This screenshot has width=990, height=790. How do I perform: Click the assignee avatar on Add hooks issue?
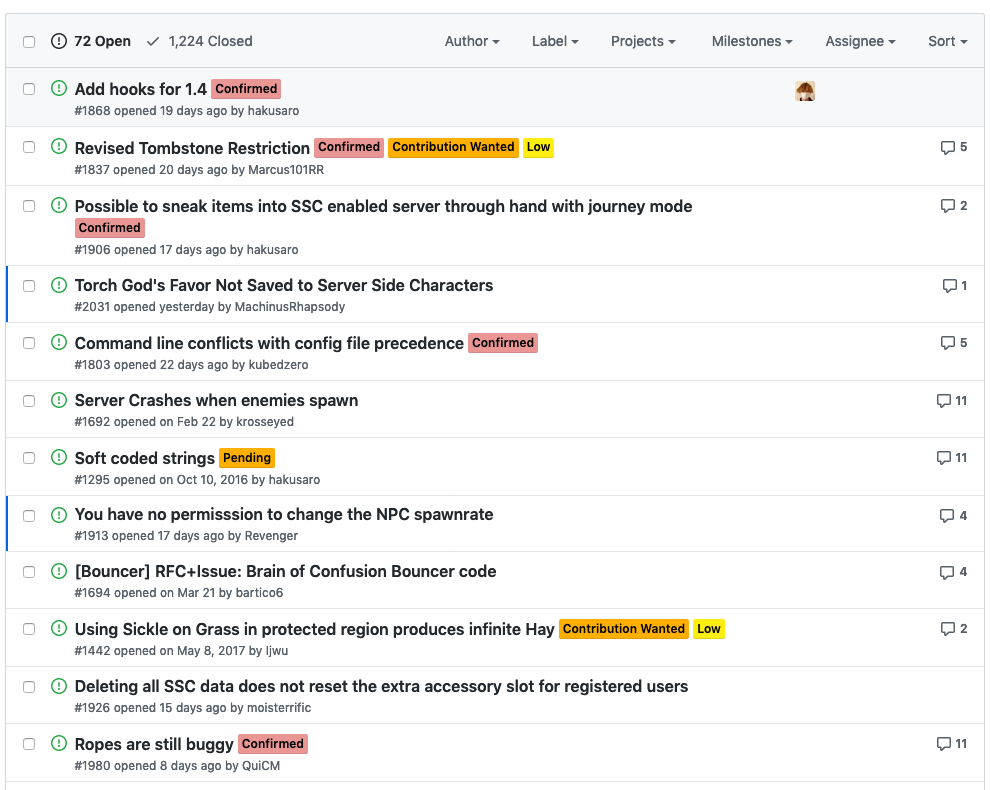(805, 90)
